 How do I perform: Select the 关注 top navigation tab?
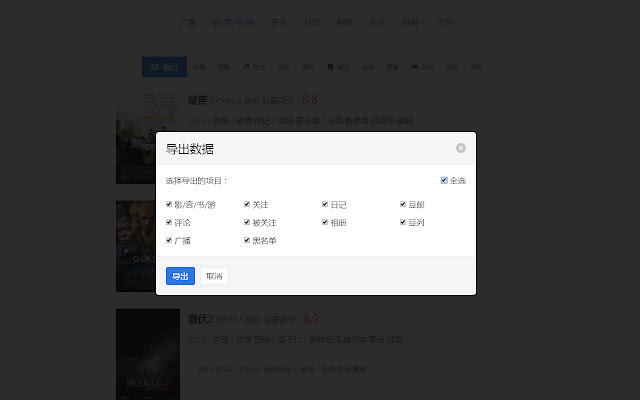pyautogui.click(x=378, y=22)
